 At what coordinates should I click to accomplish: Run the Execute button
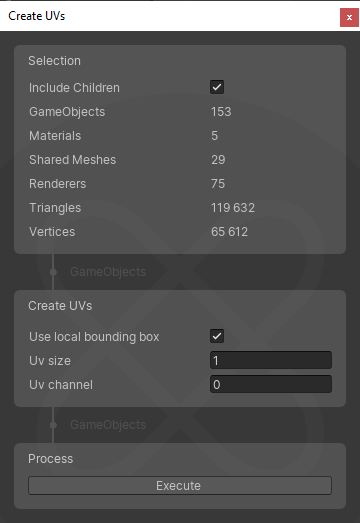tap(180, 486)
